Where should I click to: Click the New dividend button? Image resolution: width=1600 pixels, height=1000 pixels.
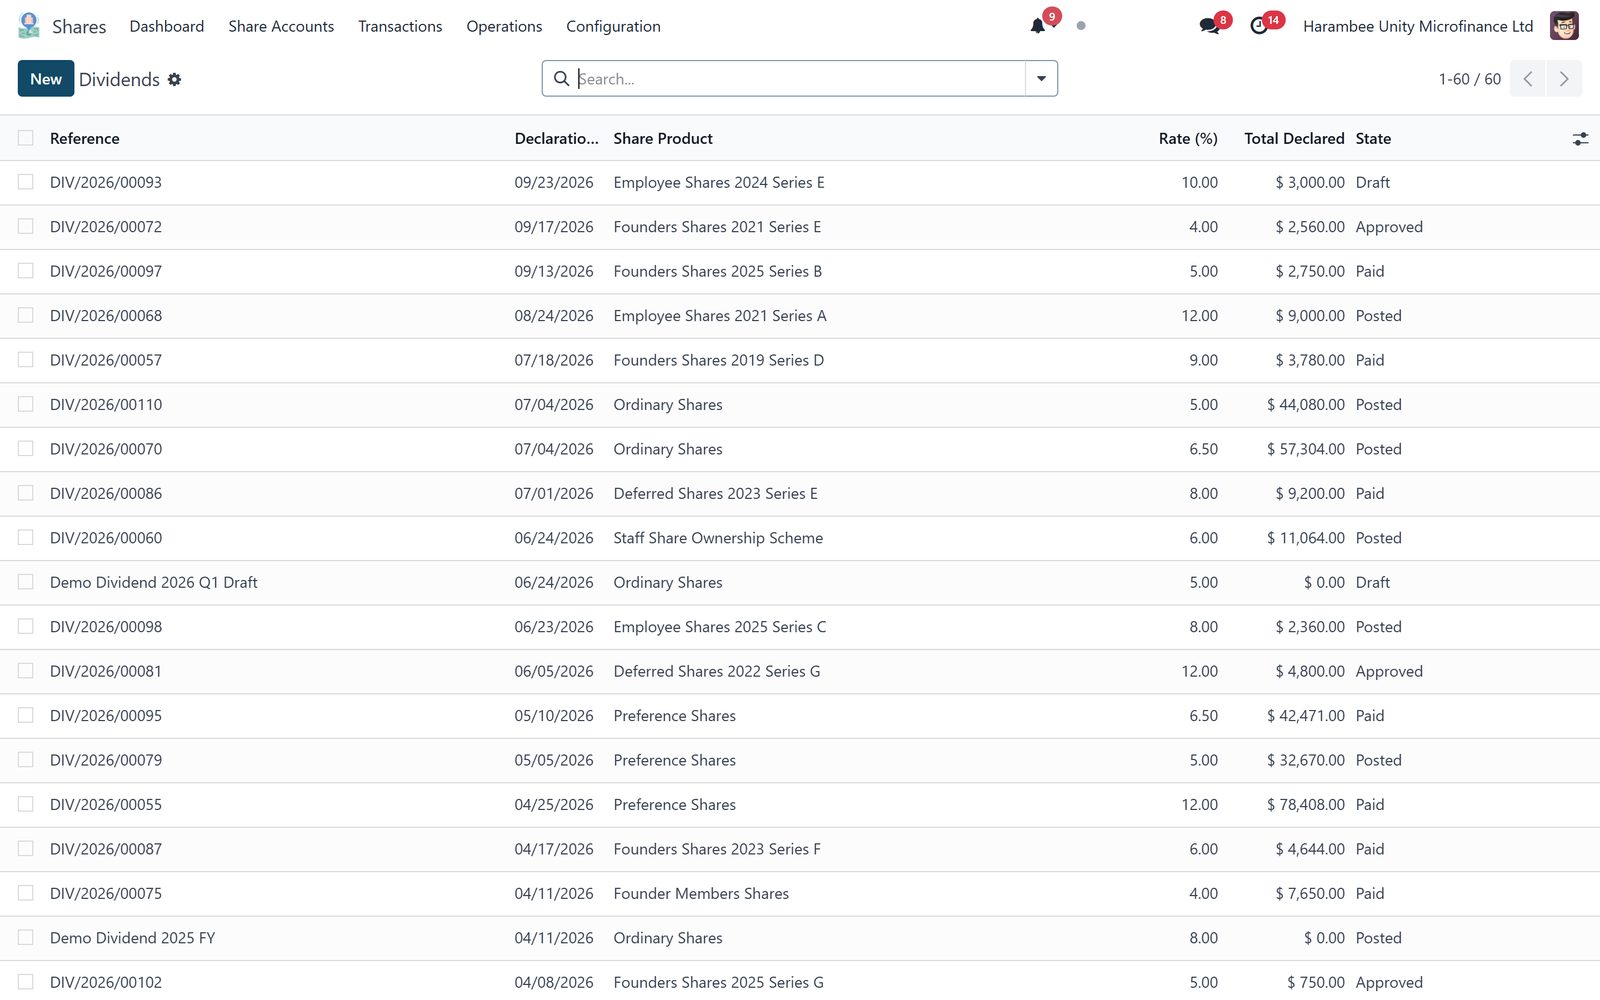[x=46, y=79]
